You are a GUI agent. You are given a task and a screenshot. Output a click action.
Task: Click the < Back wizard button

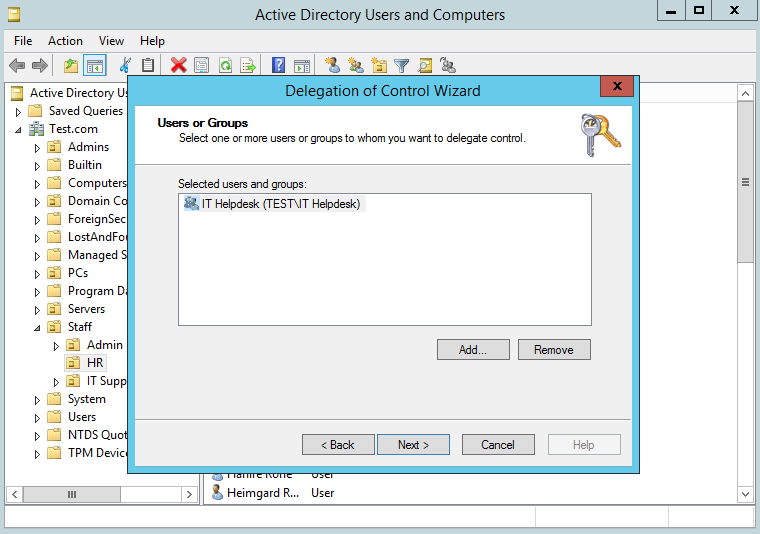tap(338, 444)
